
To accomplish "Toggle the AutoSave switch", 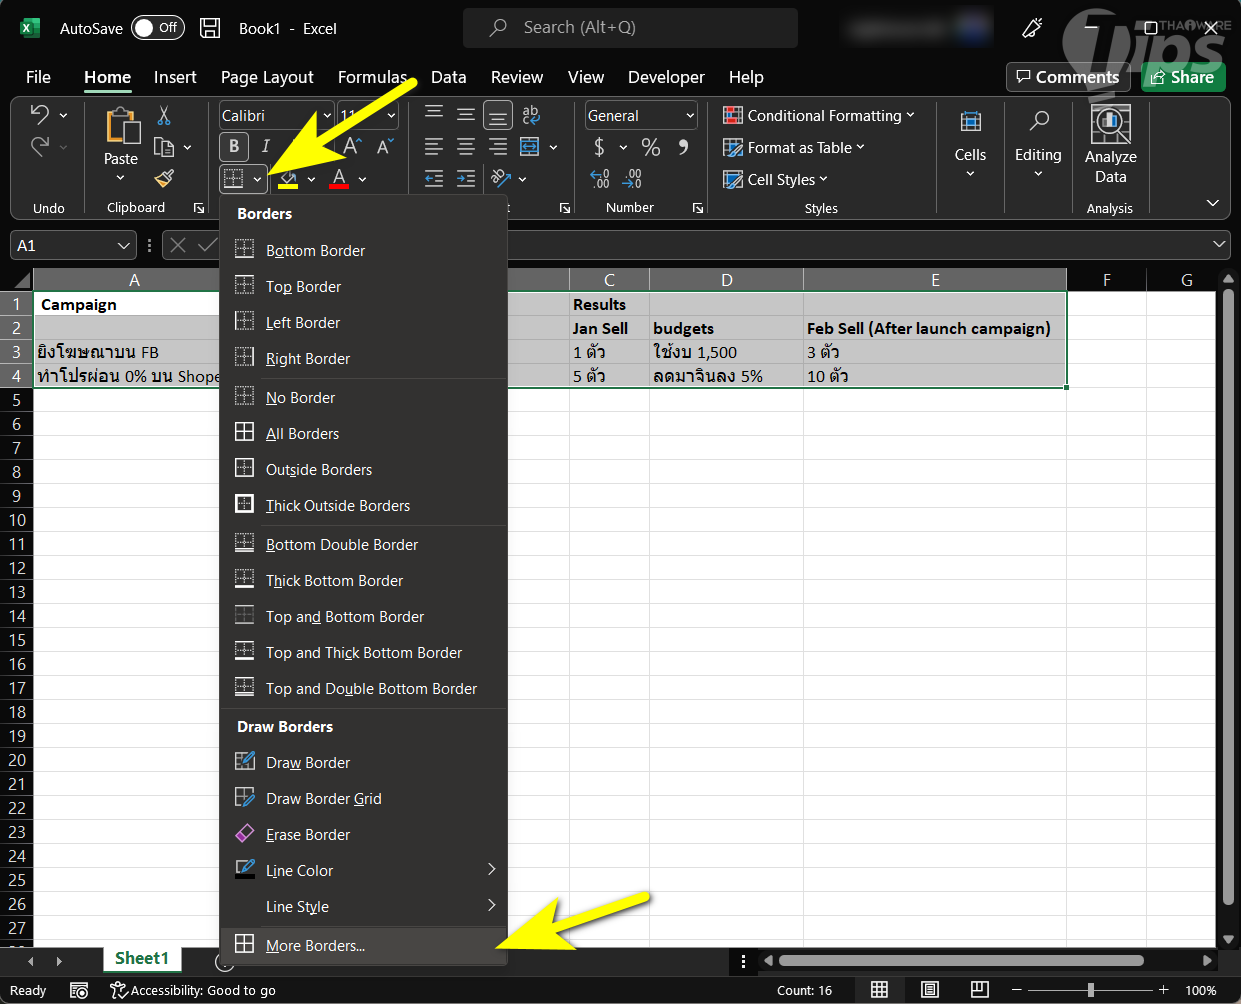I will pyautogui.click(x=157, y=28).
